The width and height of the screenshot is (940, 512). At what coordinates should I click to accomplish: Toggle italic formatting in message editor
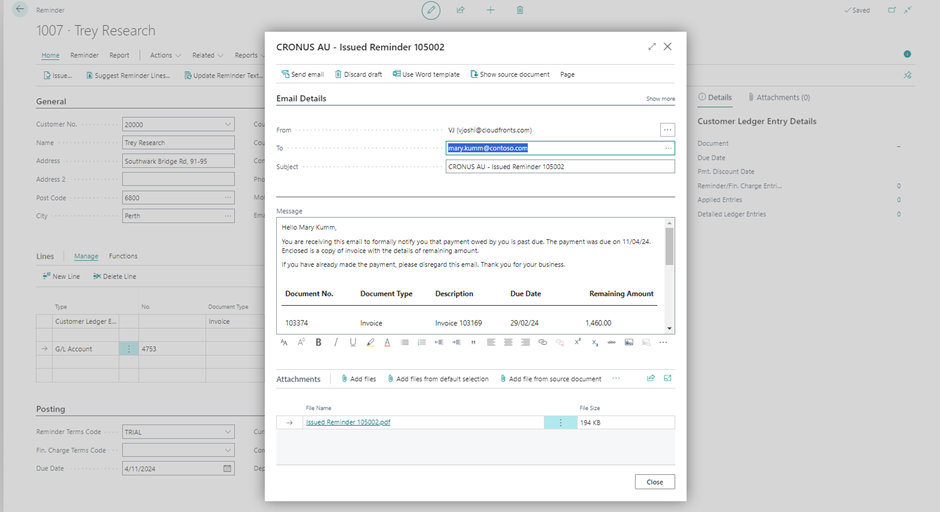(x=335, y=342)
